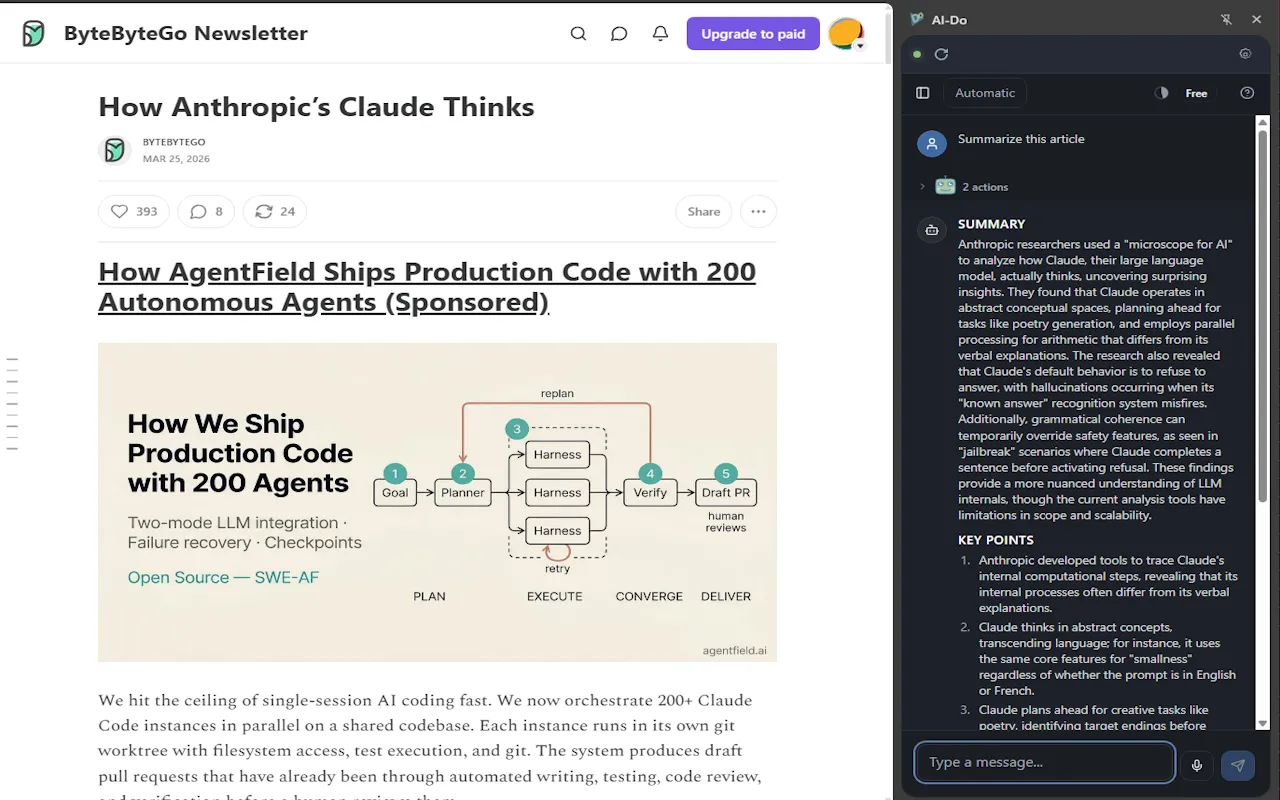Open the AgentField sponsored article link
This screenshot has width=1280, height=800.
427,286
